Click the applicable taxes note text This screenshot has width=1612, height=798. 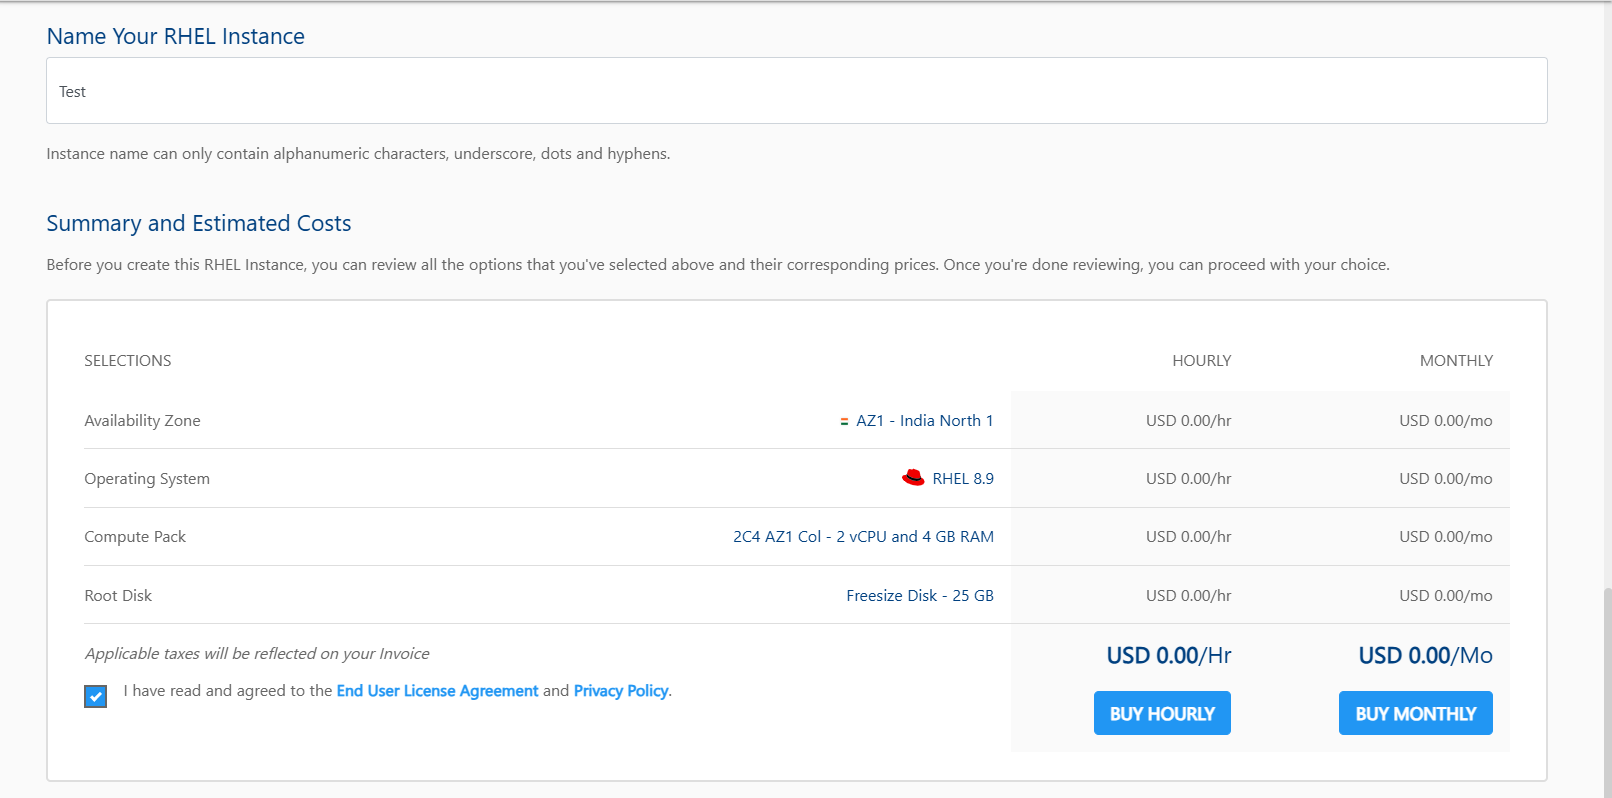(257, 654)
